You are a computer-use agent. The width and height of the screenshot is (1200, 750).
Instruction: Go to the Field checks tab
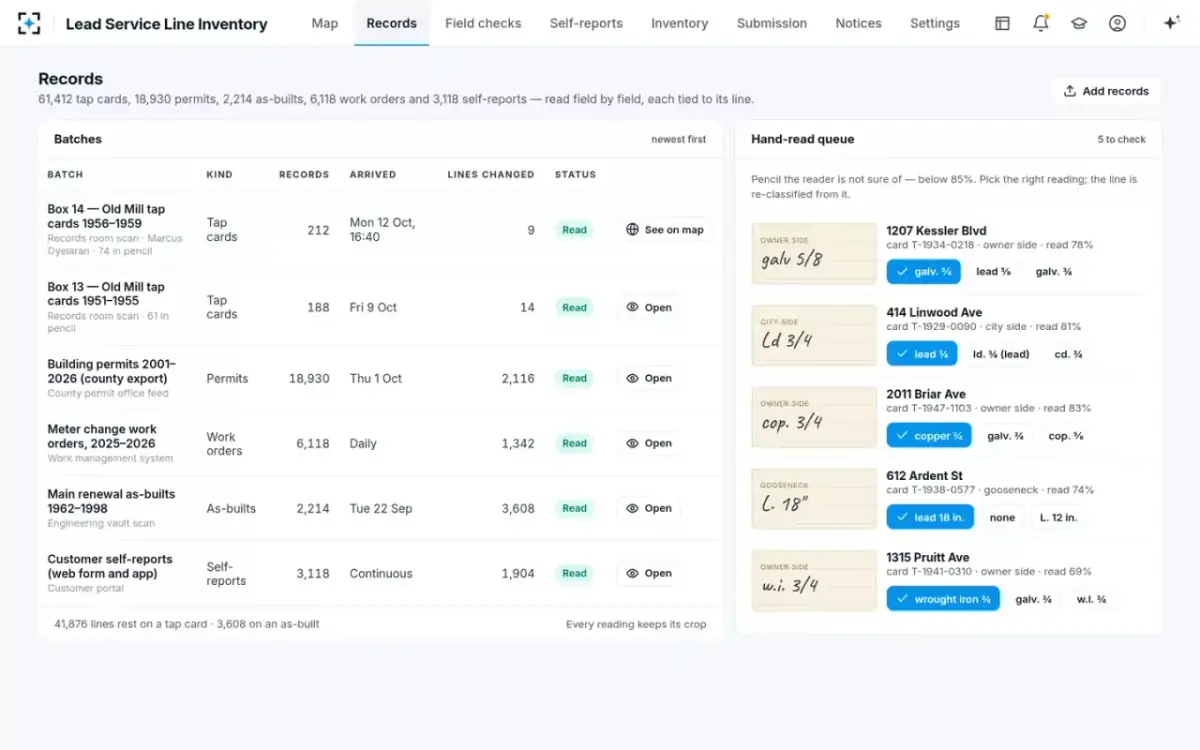pyautogui.click(x=483, y=23)
